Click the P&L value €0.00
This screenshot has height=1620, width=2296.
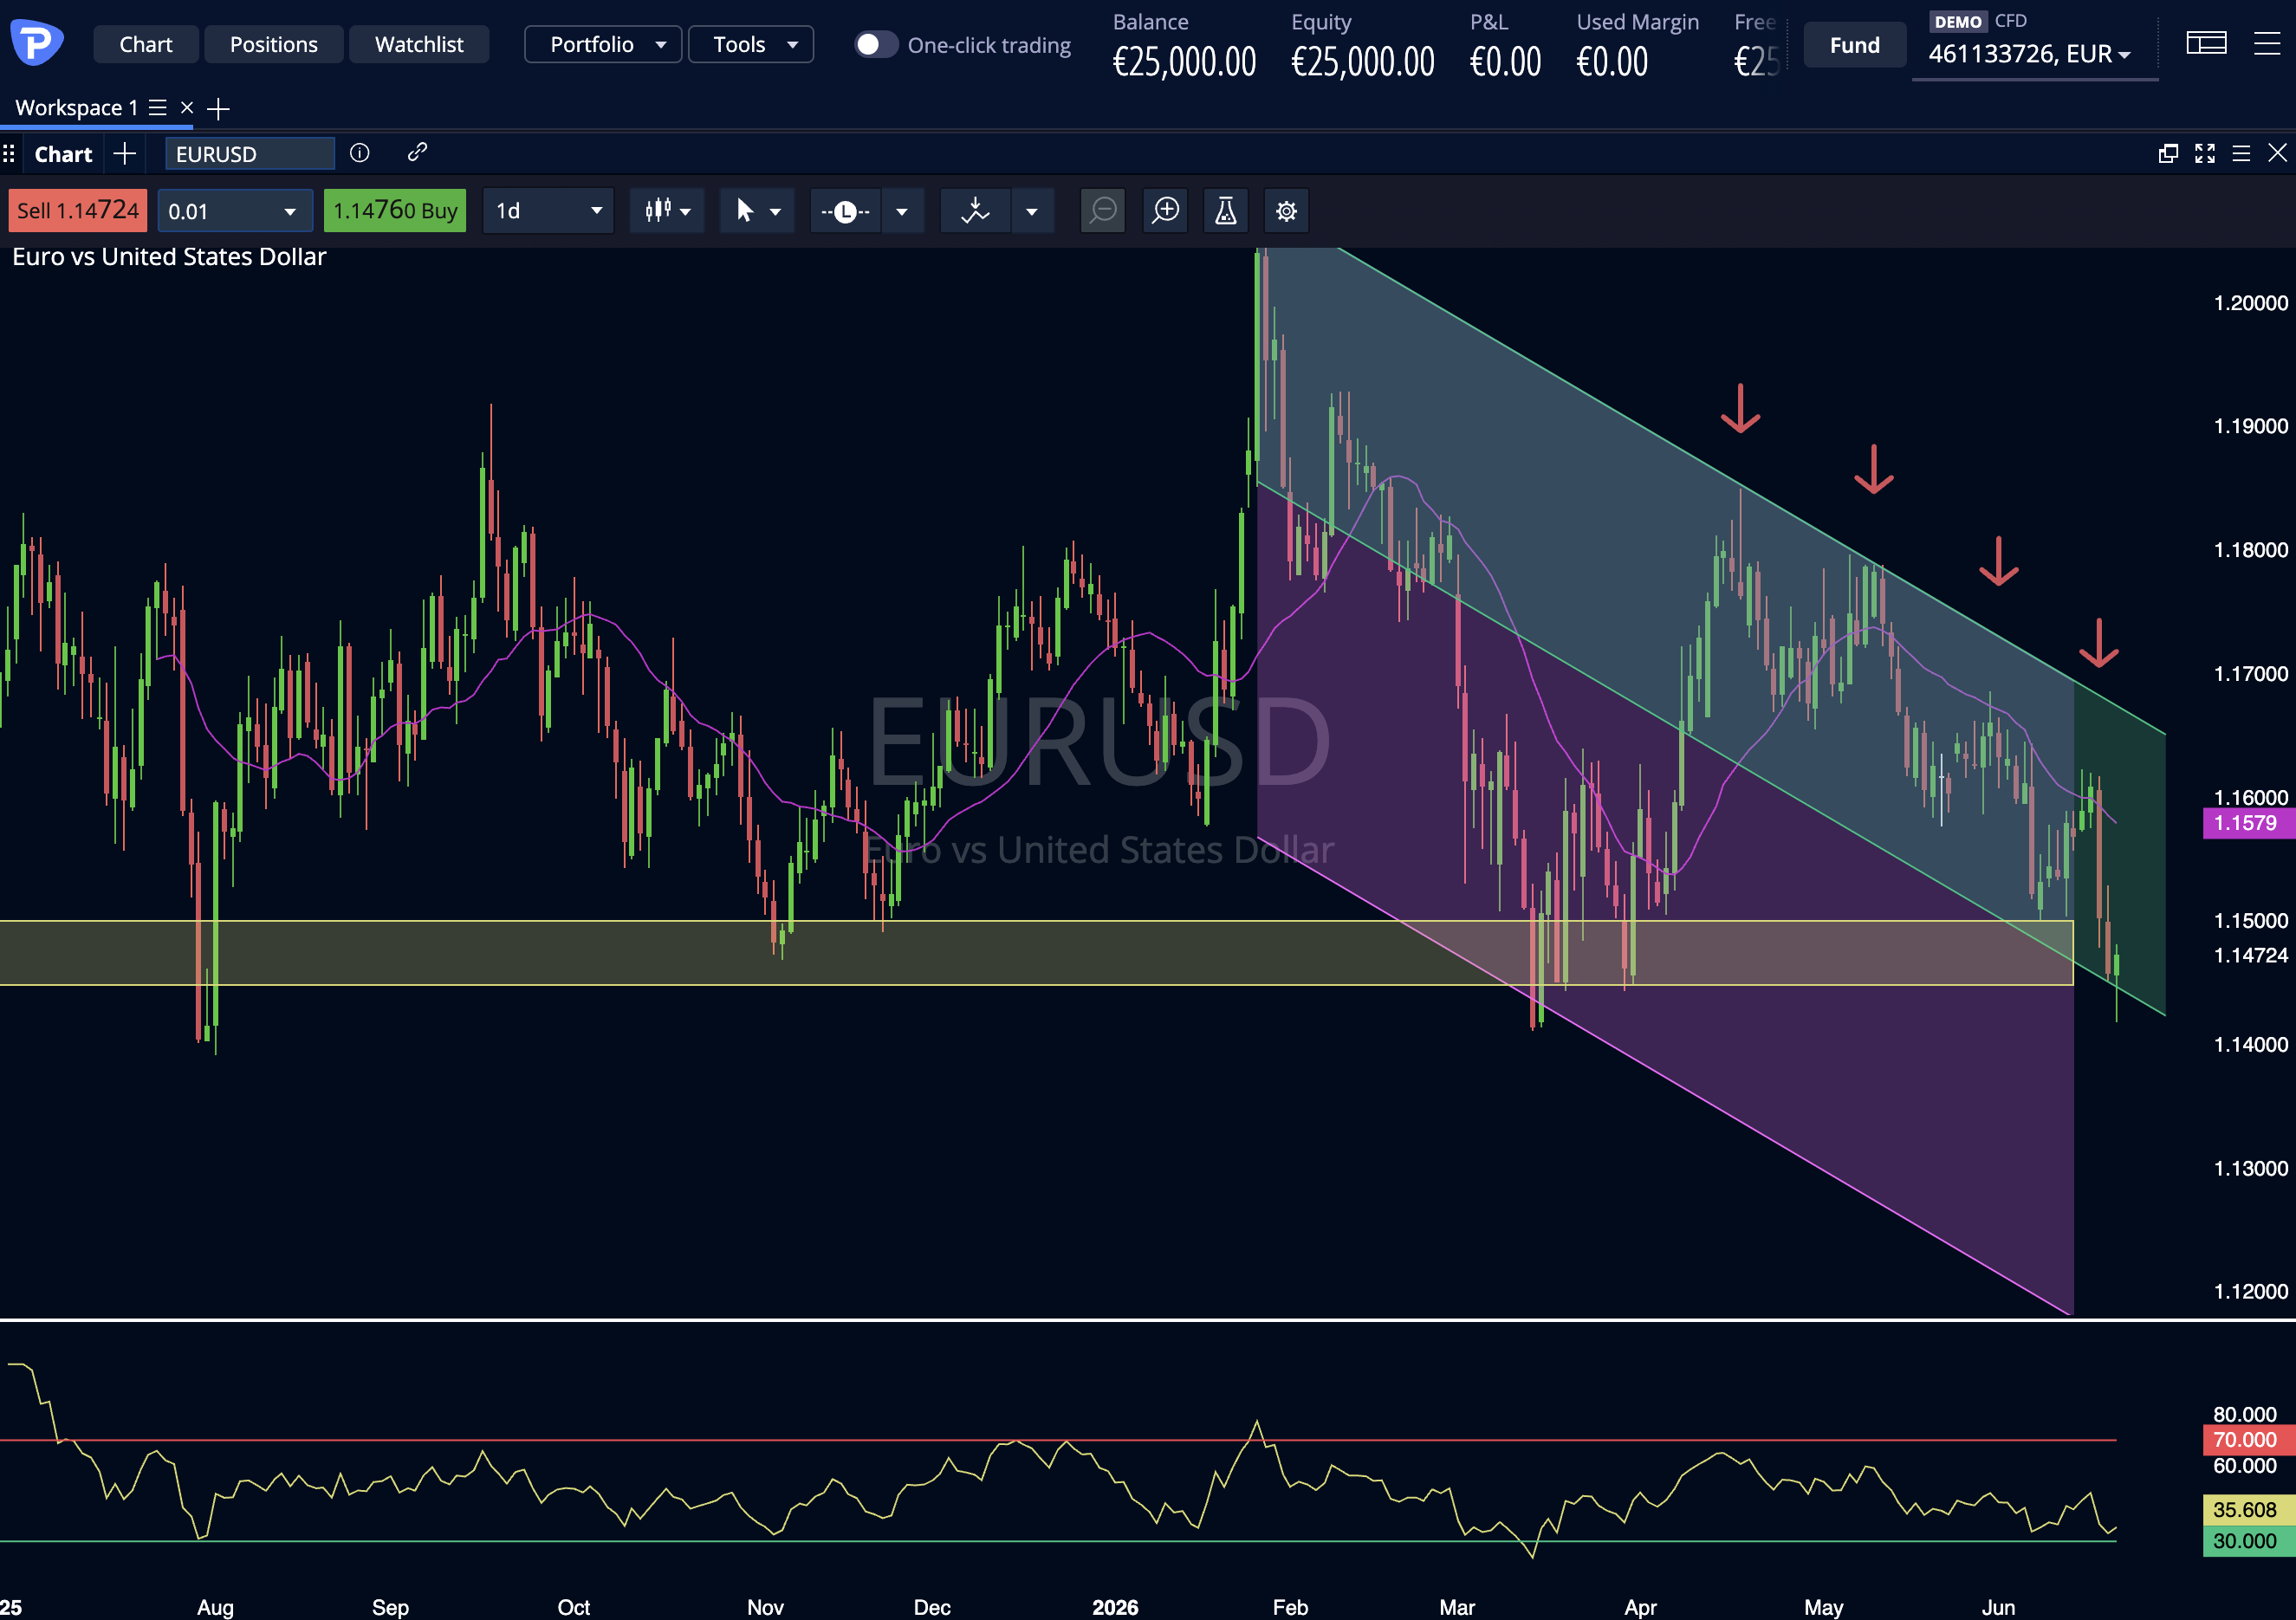click(1506, 62)
